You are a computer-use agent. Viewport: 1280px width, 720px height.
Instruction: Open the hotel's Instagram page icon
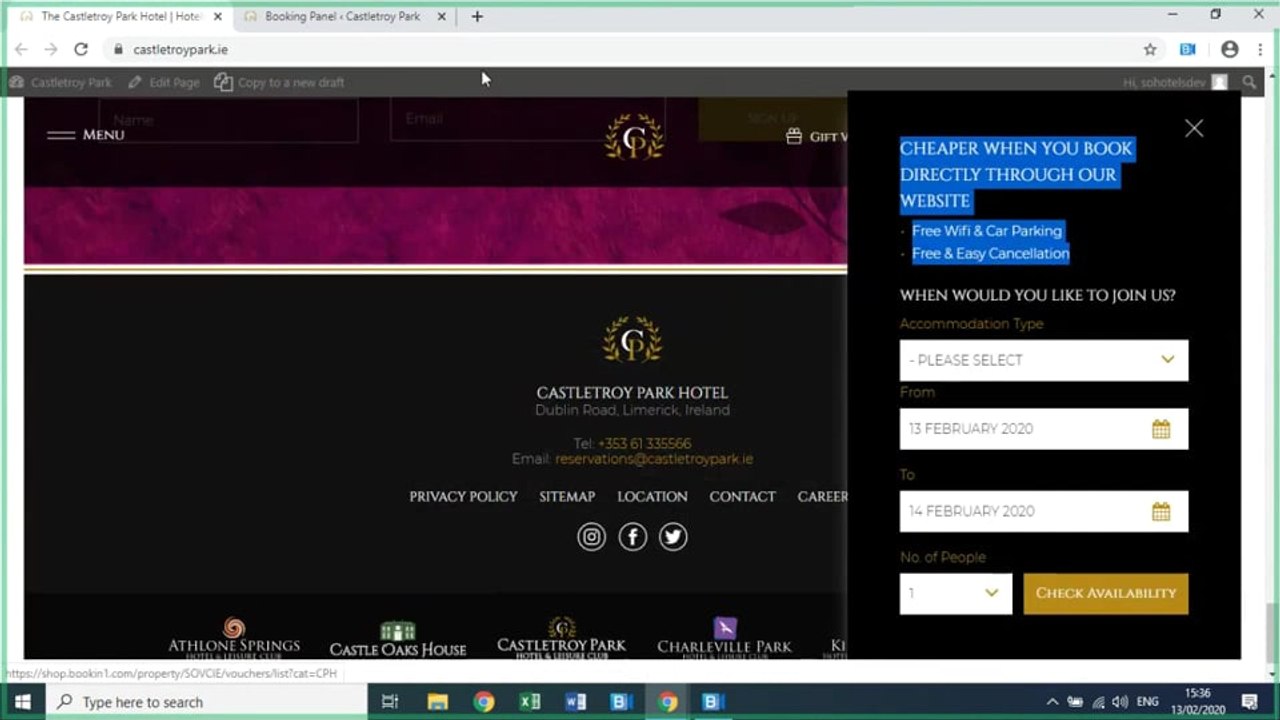[592, 537]
